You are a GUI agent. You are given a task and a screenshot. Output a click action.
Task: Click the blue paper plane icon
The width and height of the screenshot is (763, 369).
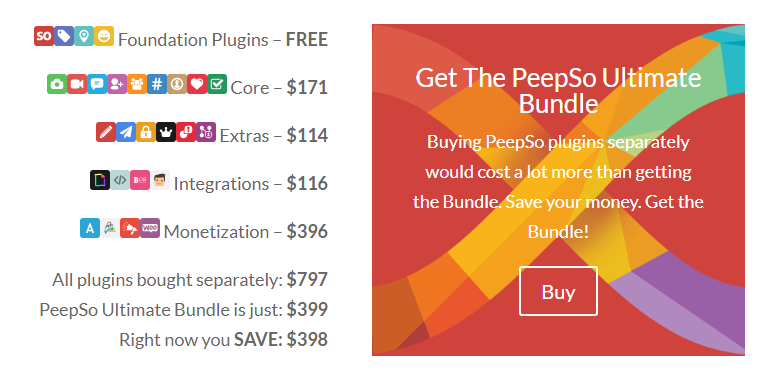coord(126,132)
